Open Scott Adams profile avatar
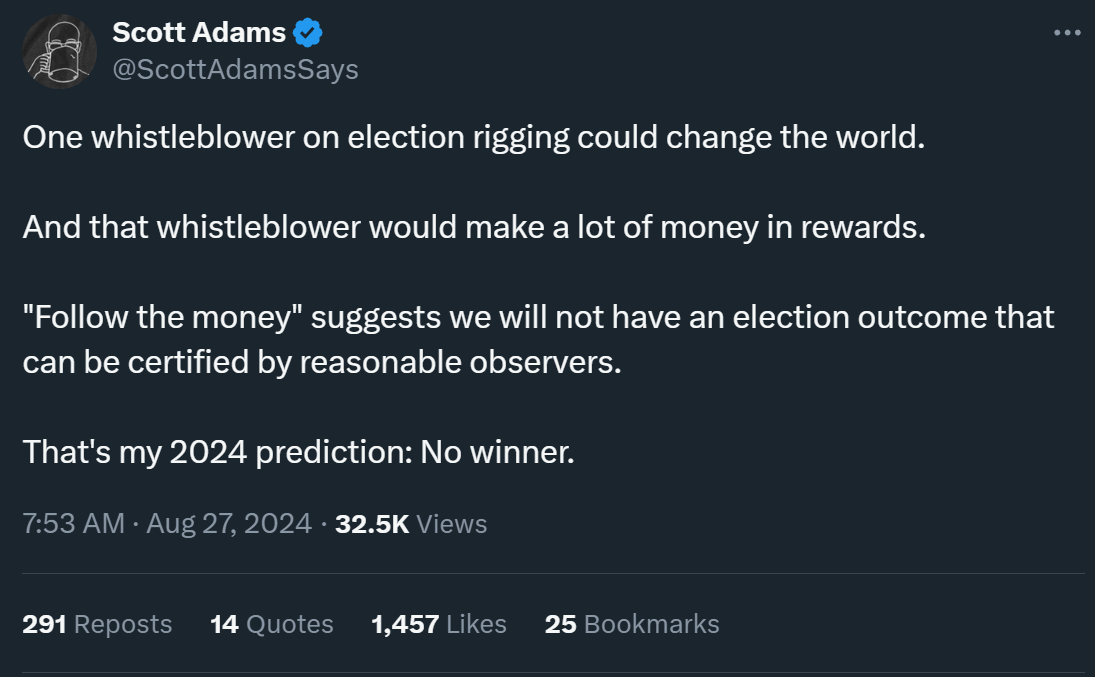This screenshot has height=677, width=1095. point(59,52)
